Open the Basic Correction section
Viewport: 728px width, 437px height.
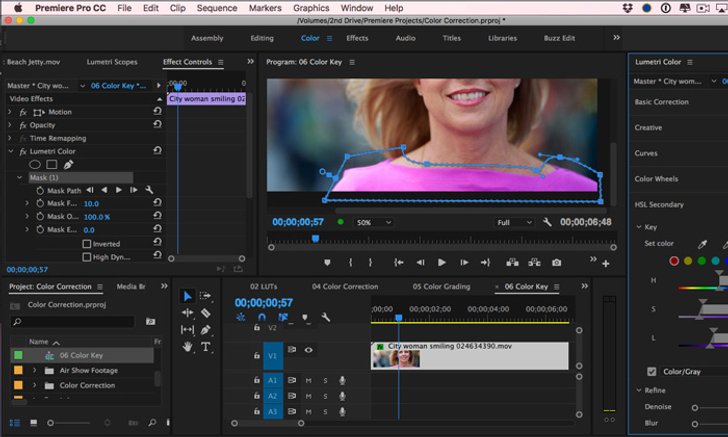(662, 102)
